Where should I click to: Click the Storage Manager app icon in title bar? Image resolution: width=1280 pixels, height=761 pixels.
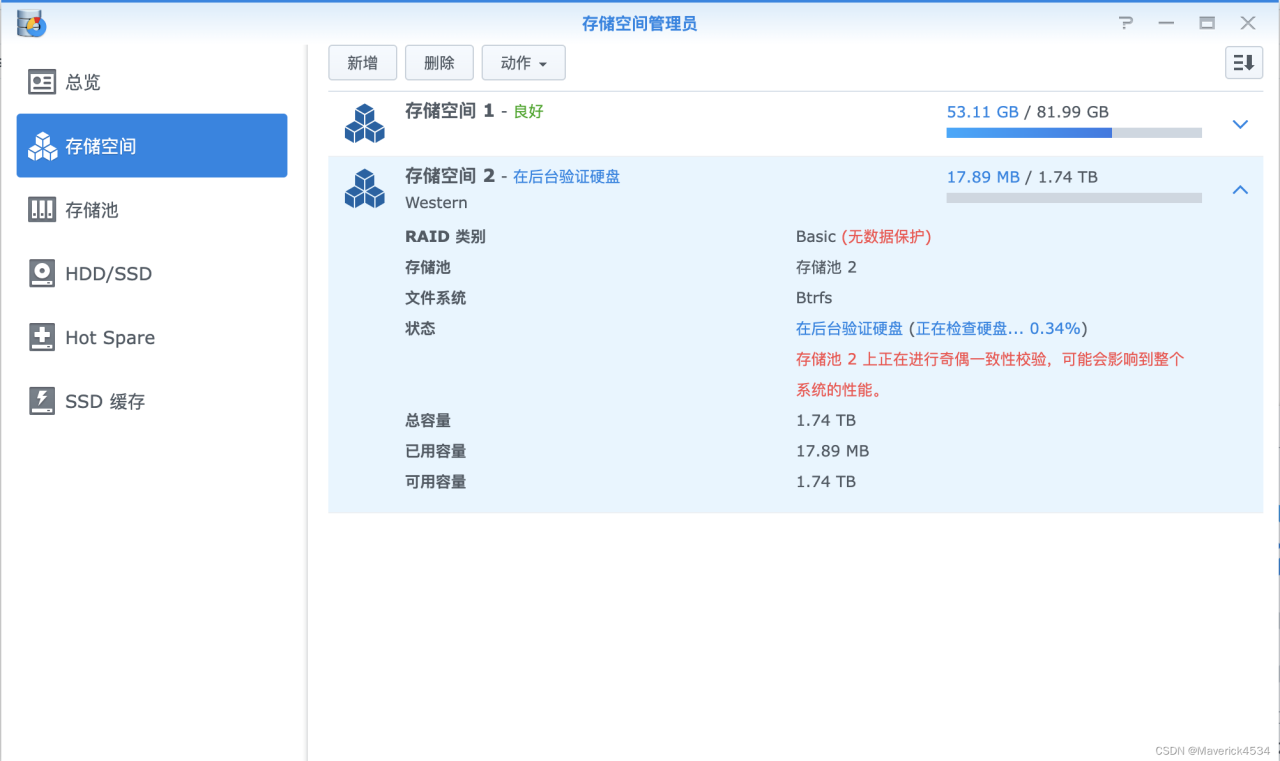31,23
